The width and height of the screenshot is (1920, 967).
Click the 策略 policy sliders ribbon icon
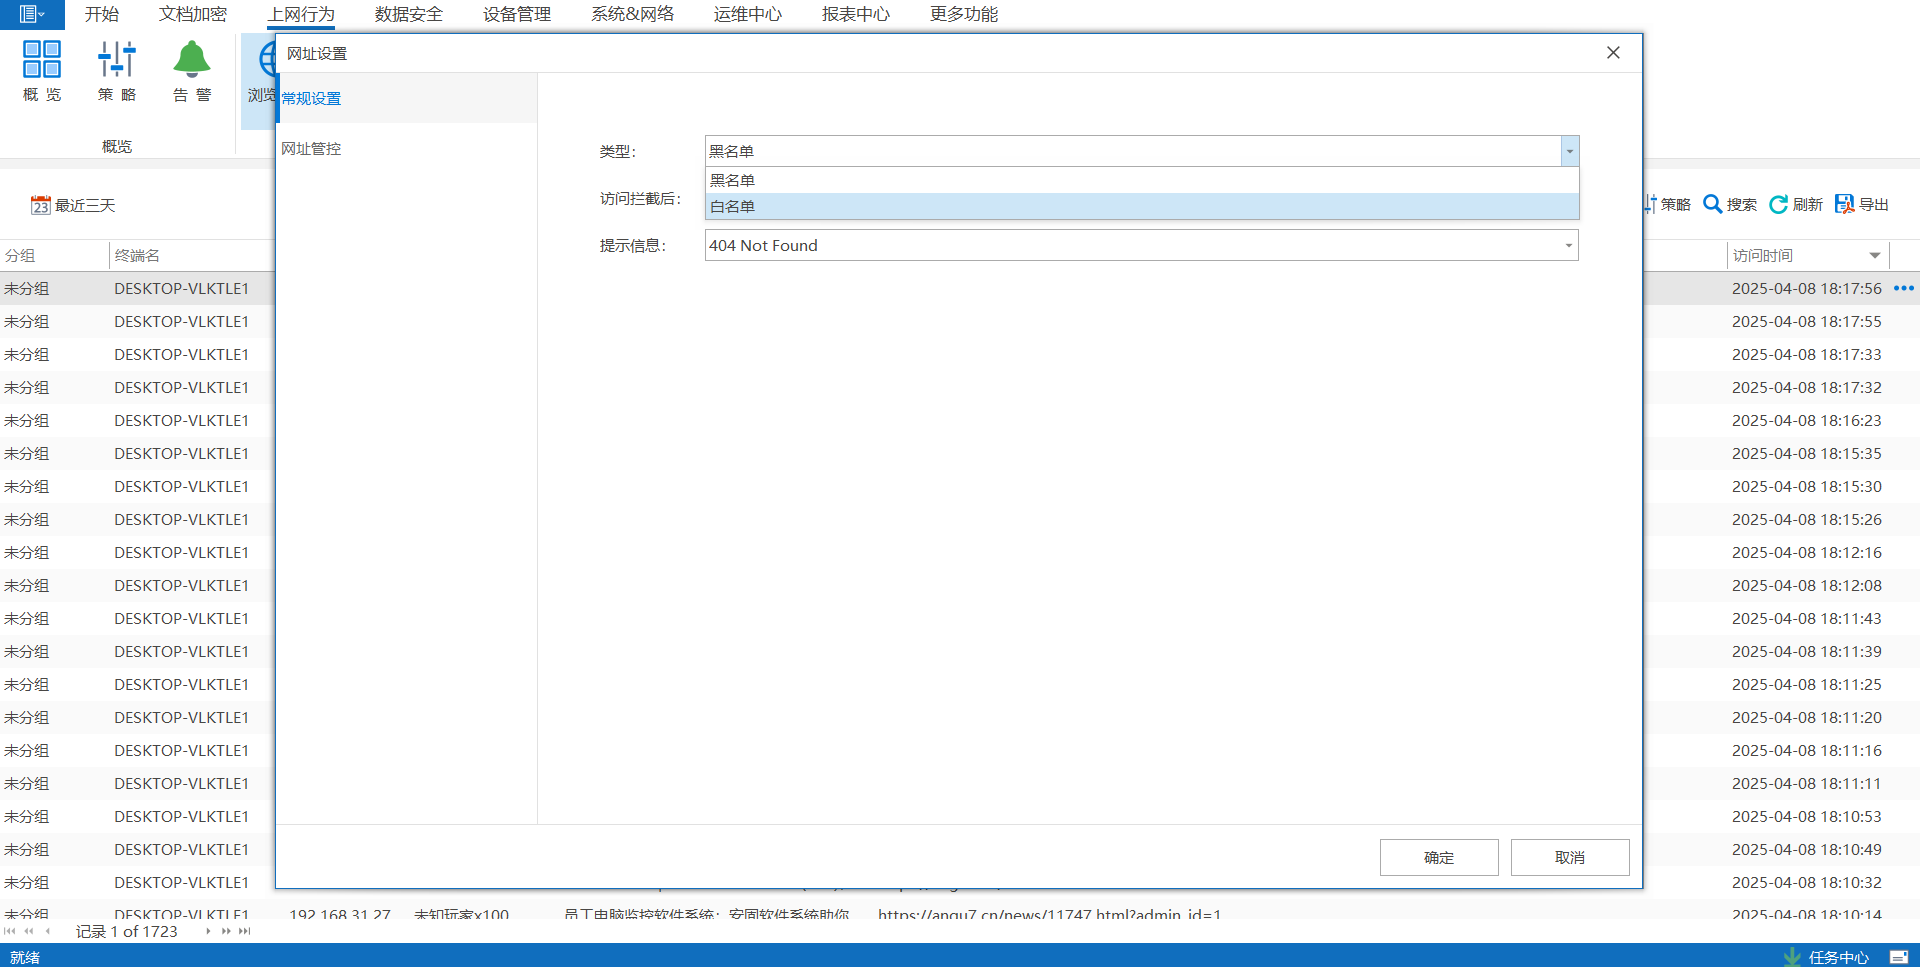coord(117,61)
